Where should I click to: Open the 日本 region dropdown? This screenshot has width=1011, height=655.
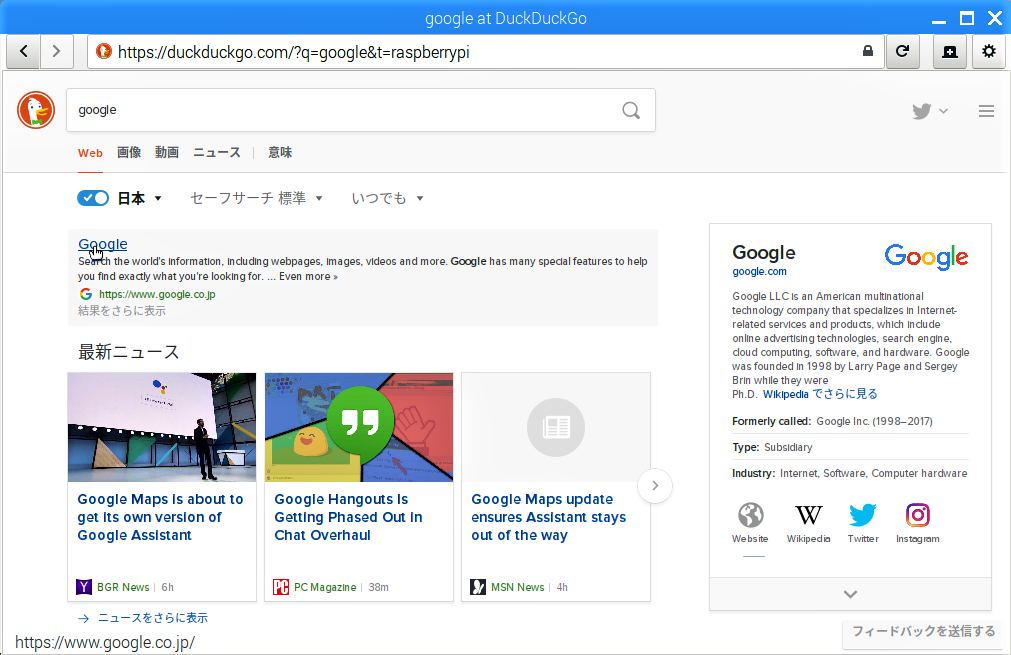click(139, 199)
